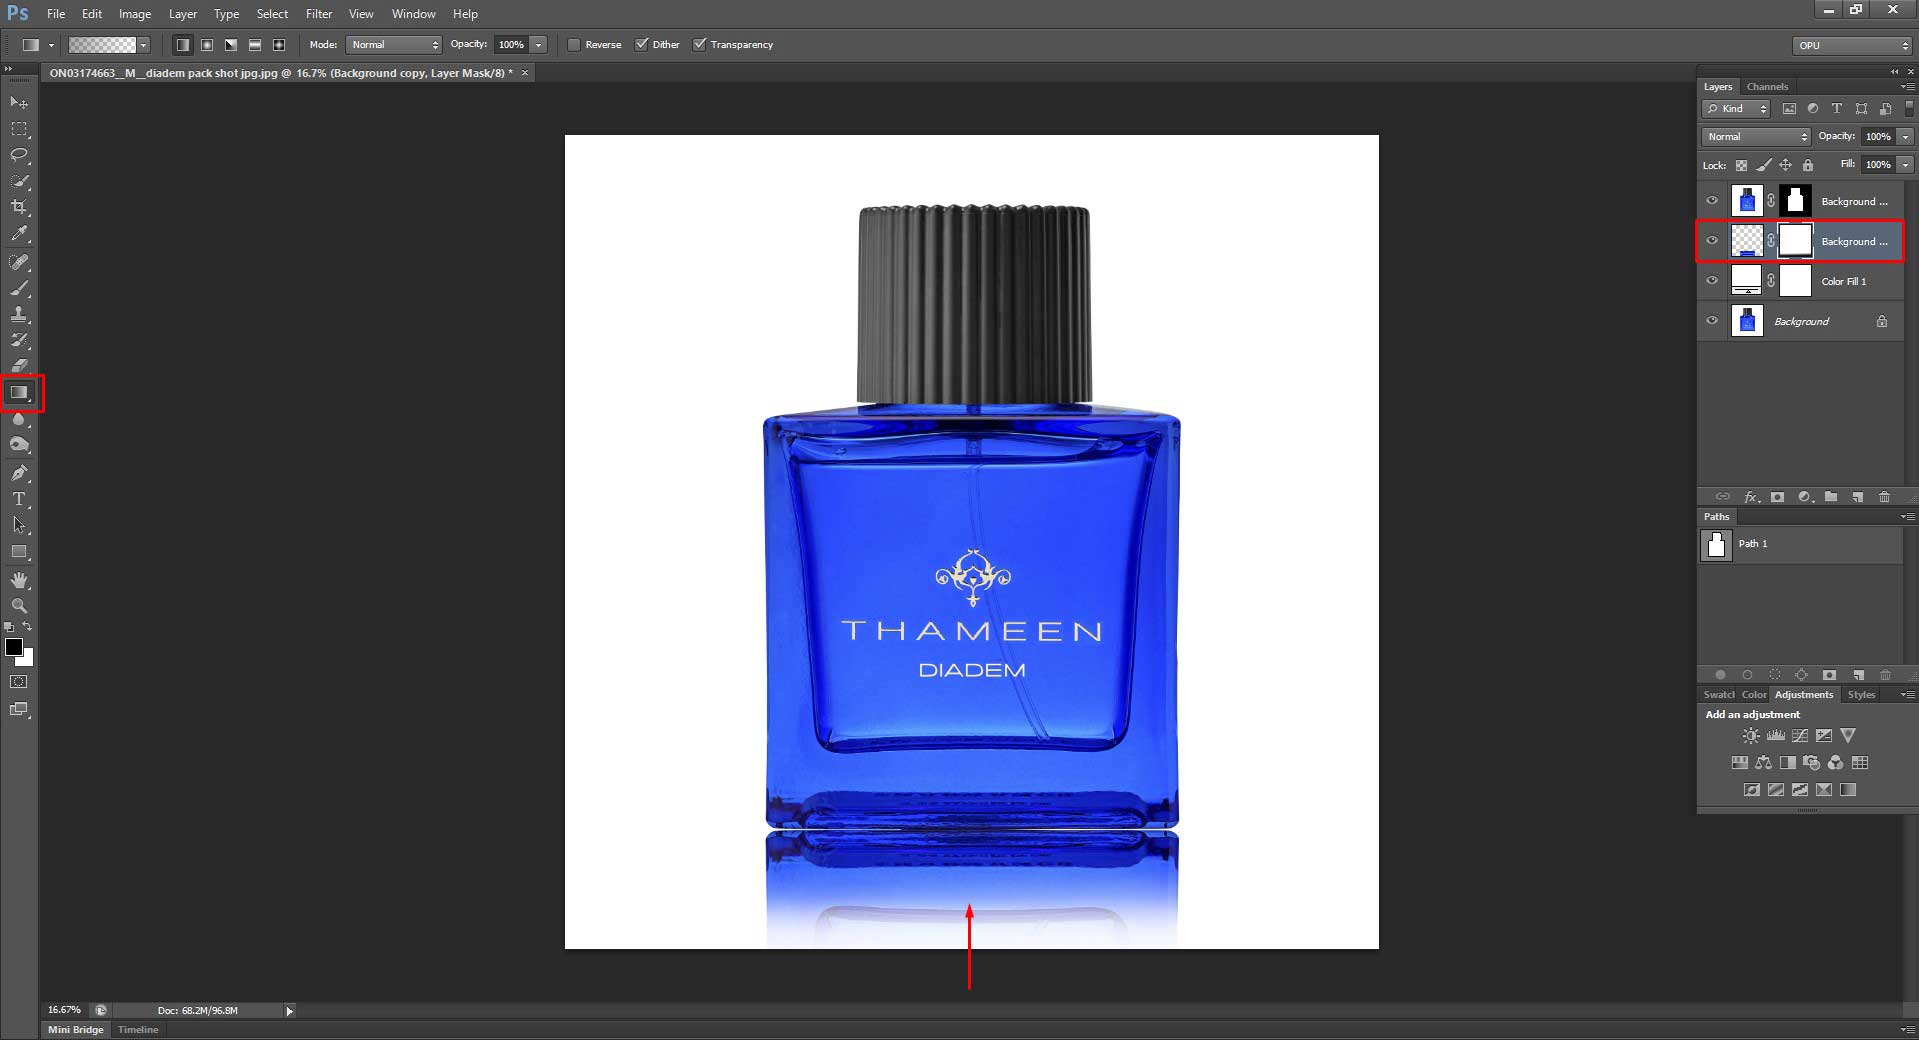Activate the Pen tool
The height and width of the screenshot is (1040, 1919).
(x=18, y=473)
